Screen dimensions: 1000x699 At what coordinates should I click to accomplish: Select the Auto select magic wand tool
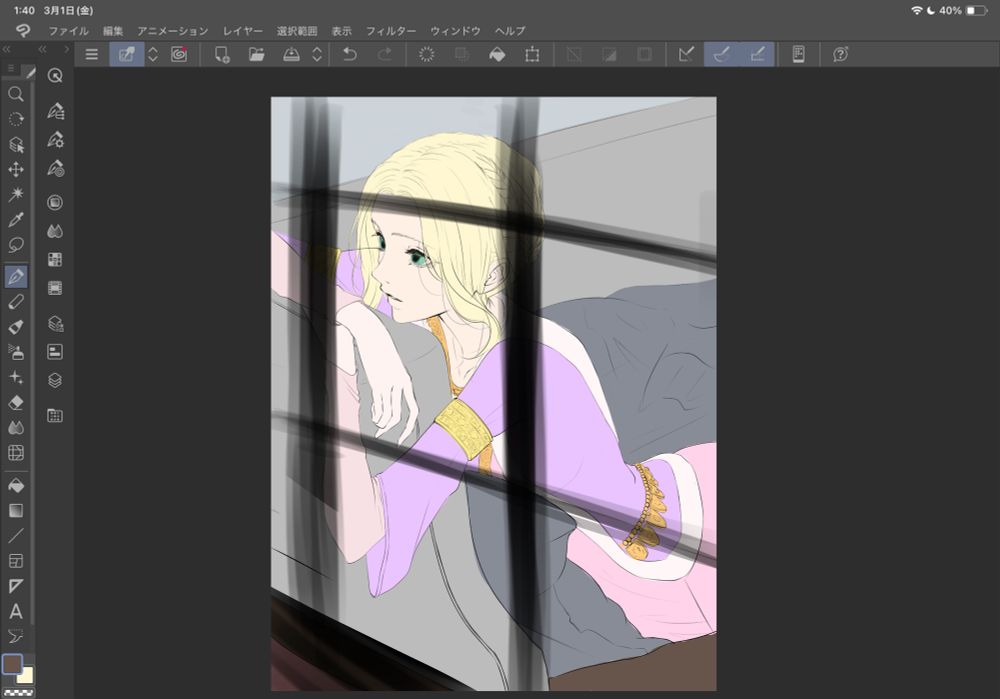coord(16,194)
